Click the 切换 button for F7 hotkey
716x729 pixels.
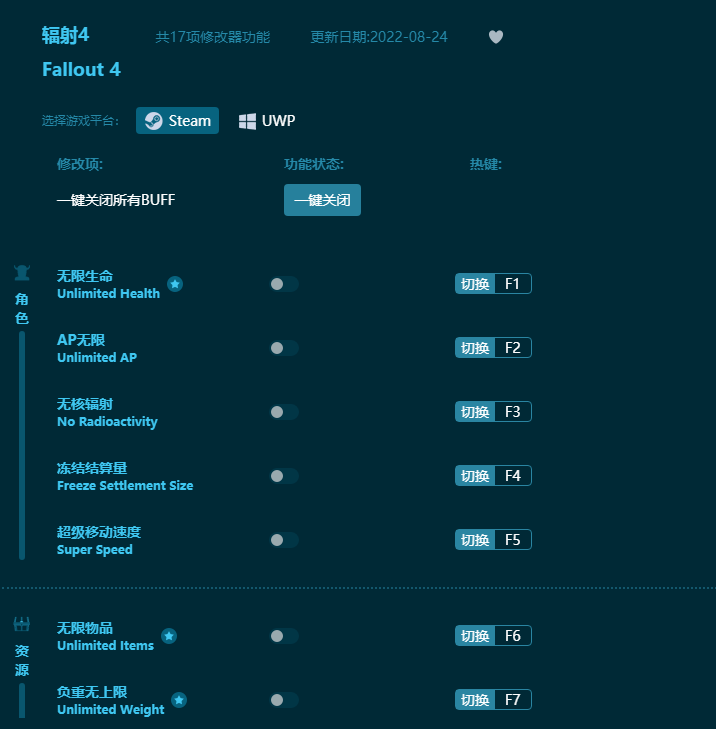pyautogui.click(x=475, y=700)
